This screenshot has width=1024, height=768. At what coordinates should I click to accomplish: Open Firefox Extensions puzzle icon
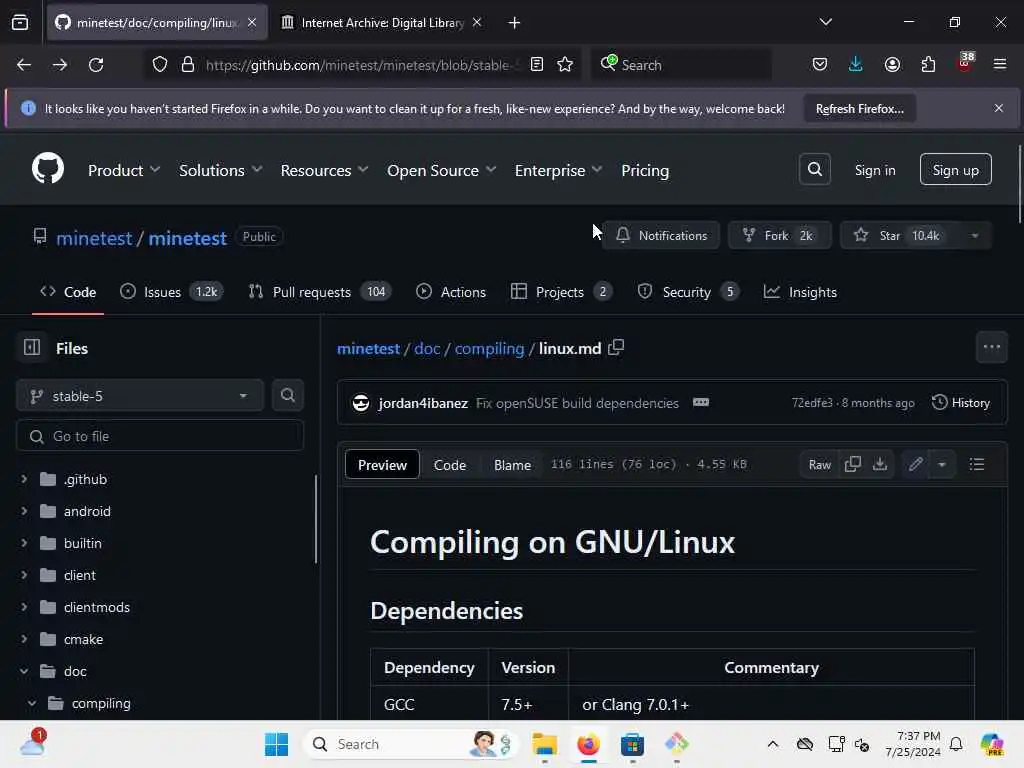point(928,64)
